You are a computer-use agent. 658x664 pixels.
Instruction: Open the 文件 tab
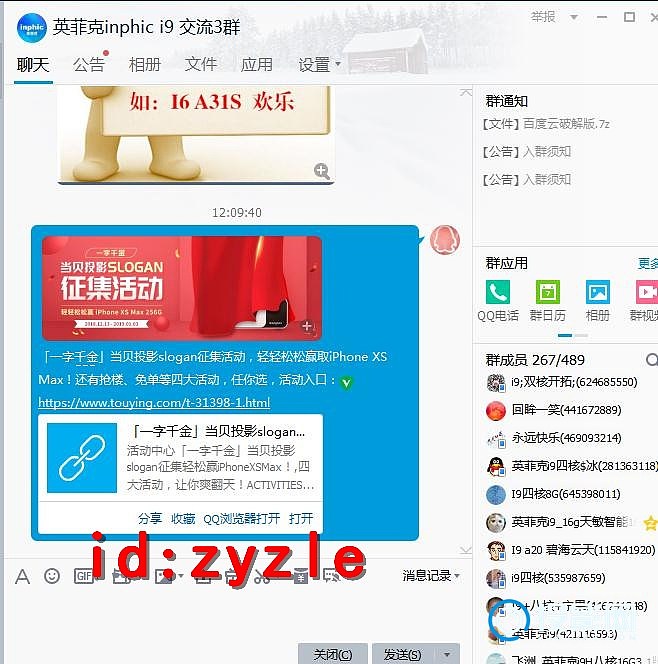coord(201,65)
